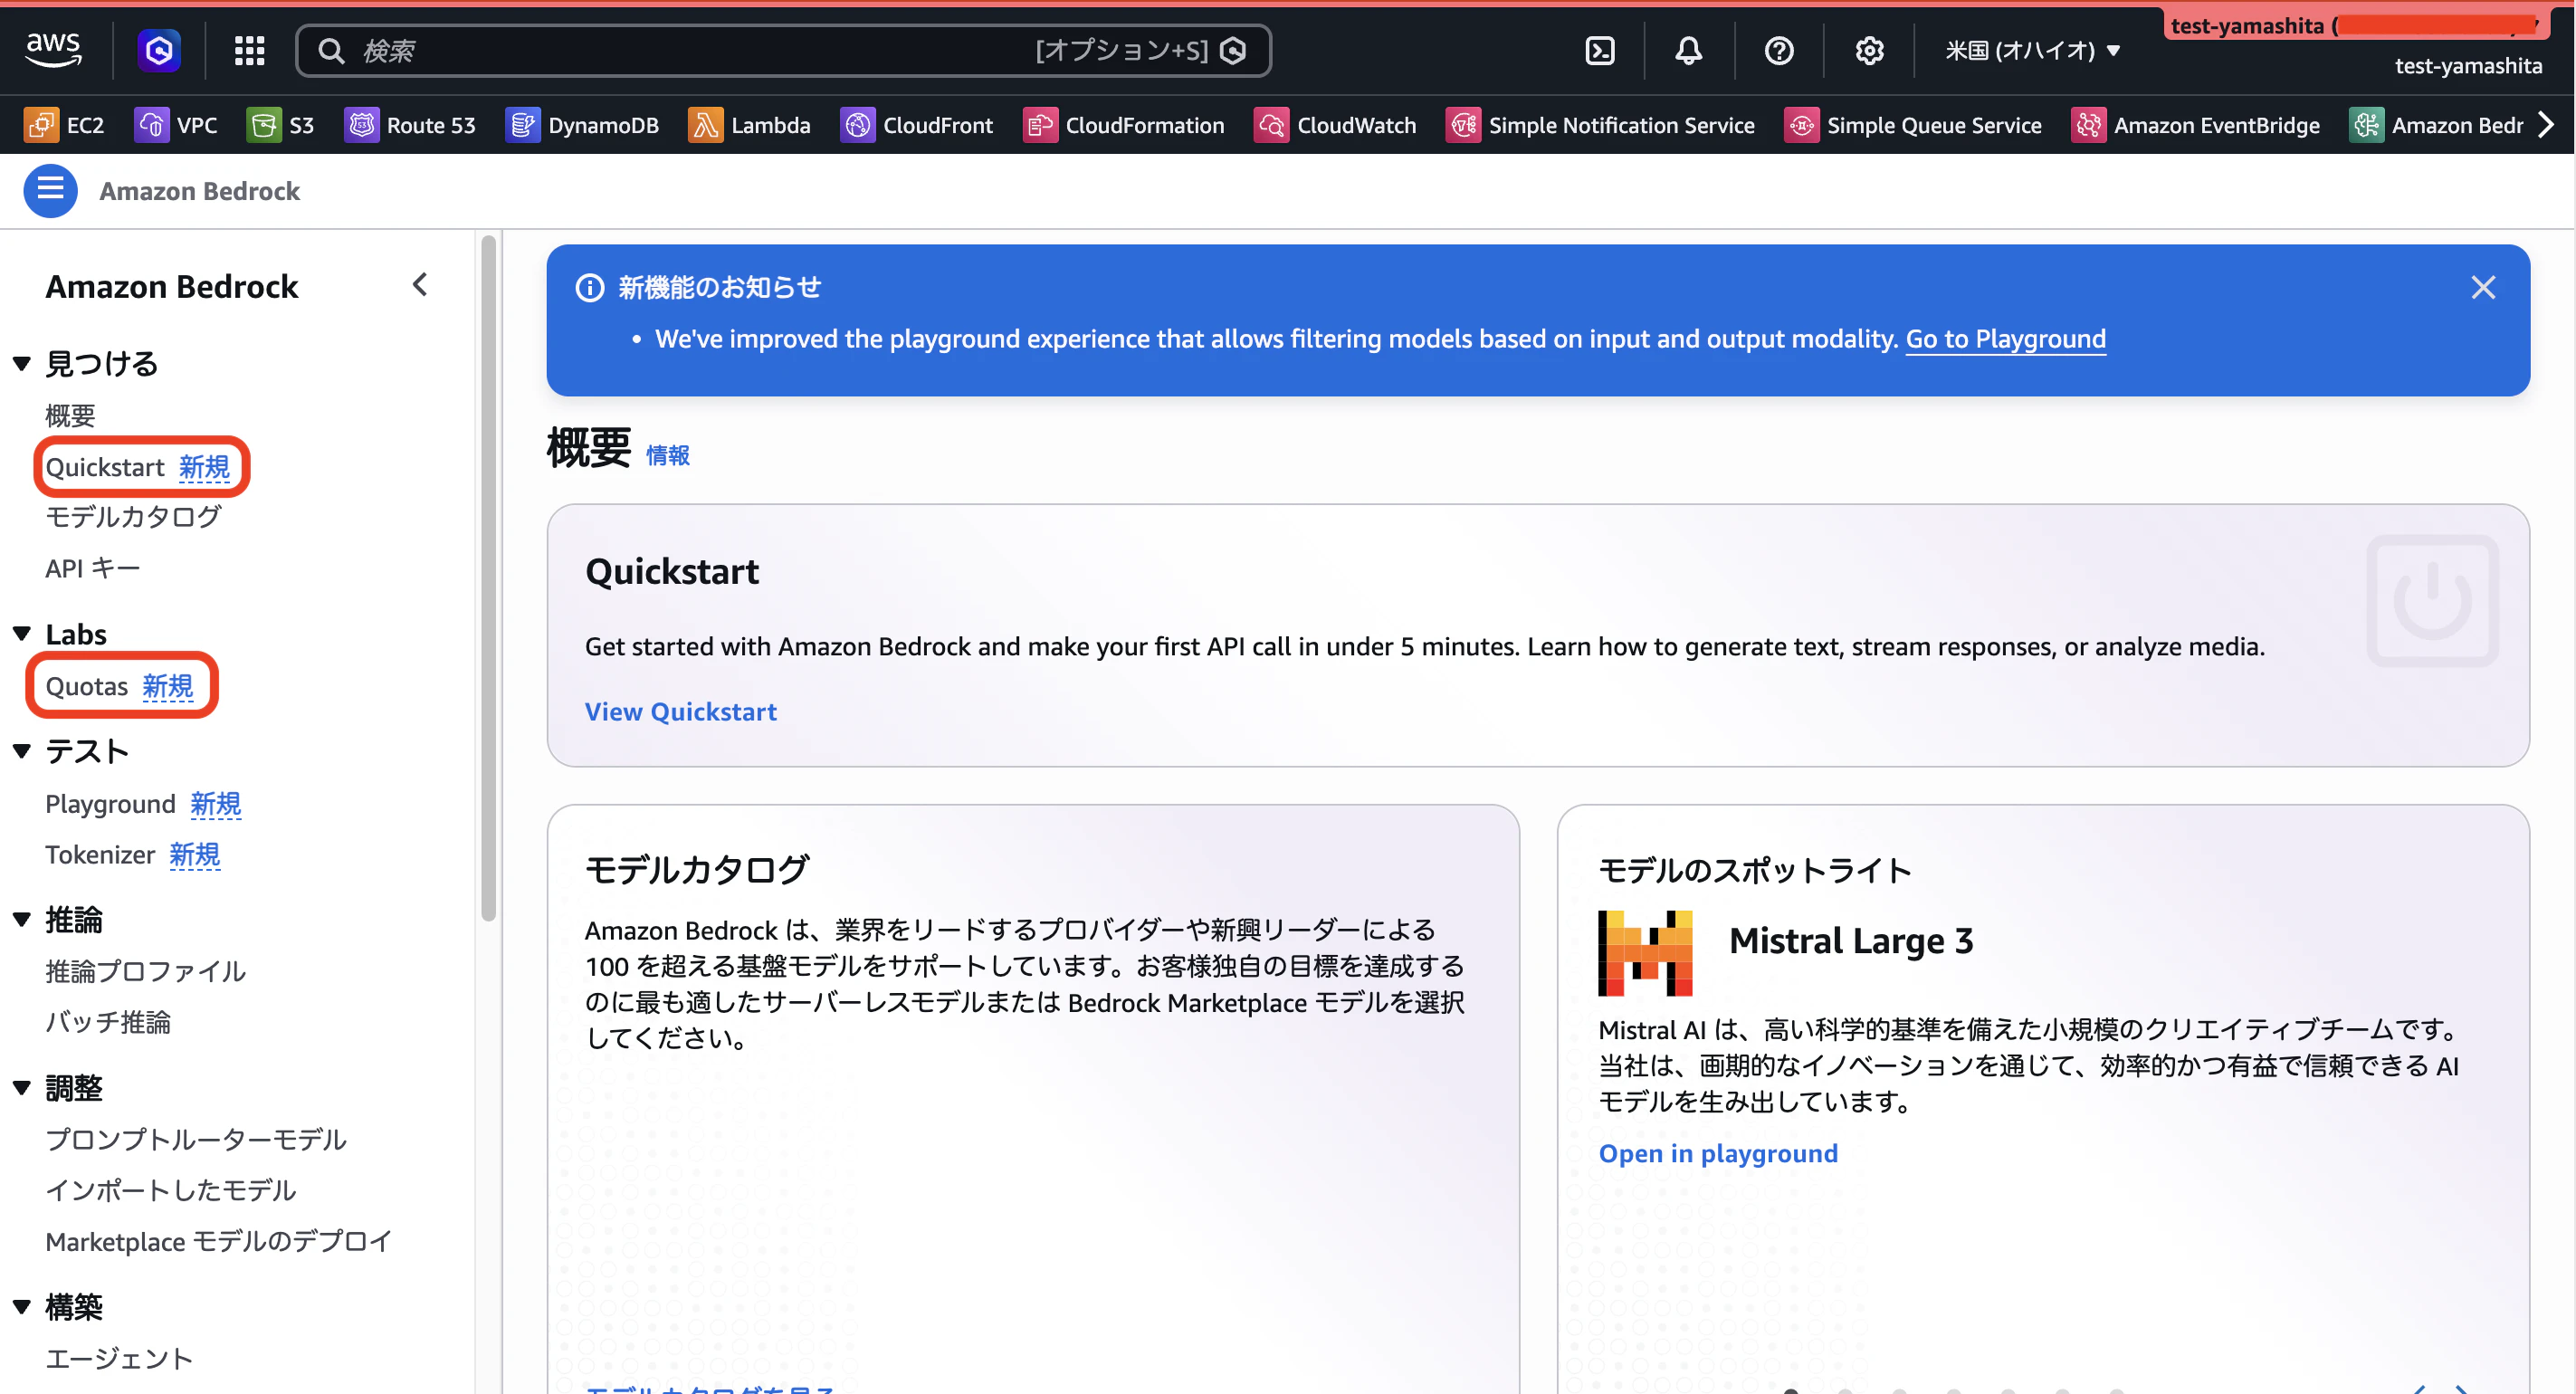The width and height of the screenshot is (2576, 1394).
Task: Select 概要 in the sidebar
Action: pos(70,415)
